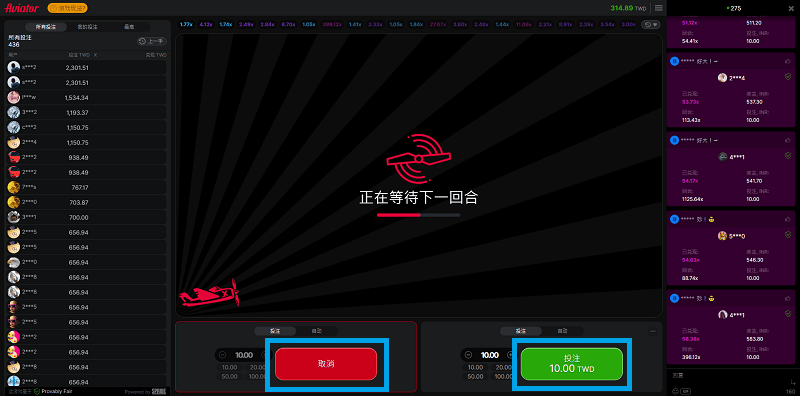Open the orange how-to-play button
The height and width of the screenshot is (396, 800).
click(67, 8)
